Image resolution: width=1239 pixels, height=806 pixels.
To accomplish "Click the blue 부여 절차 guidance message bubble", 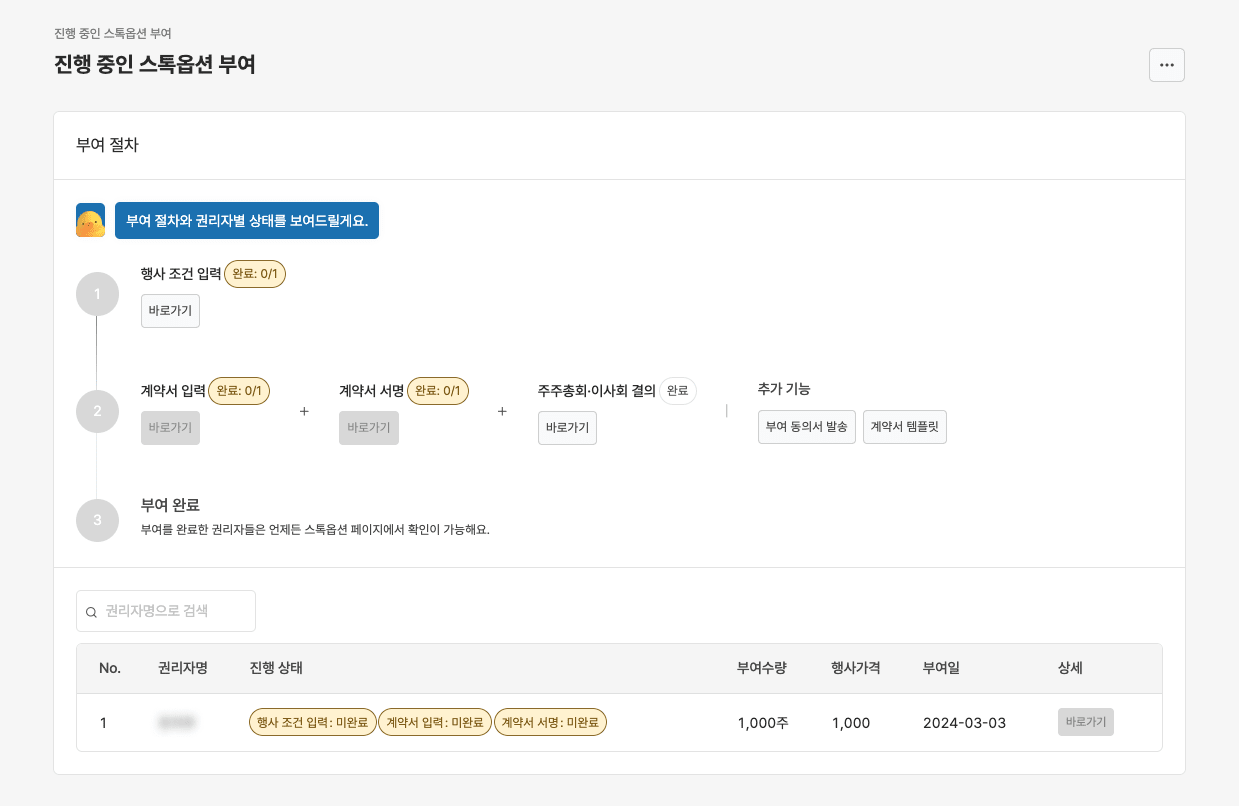I will [247, 221].
